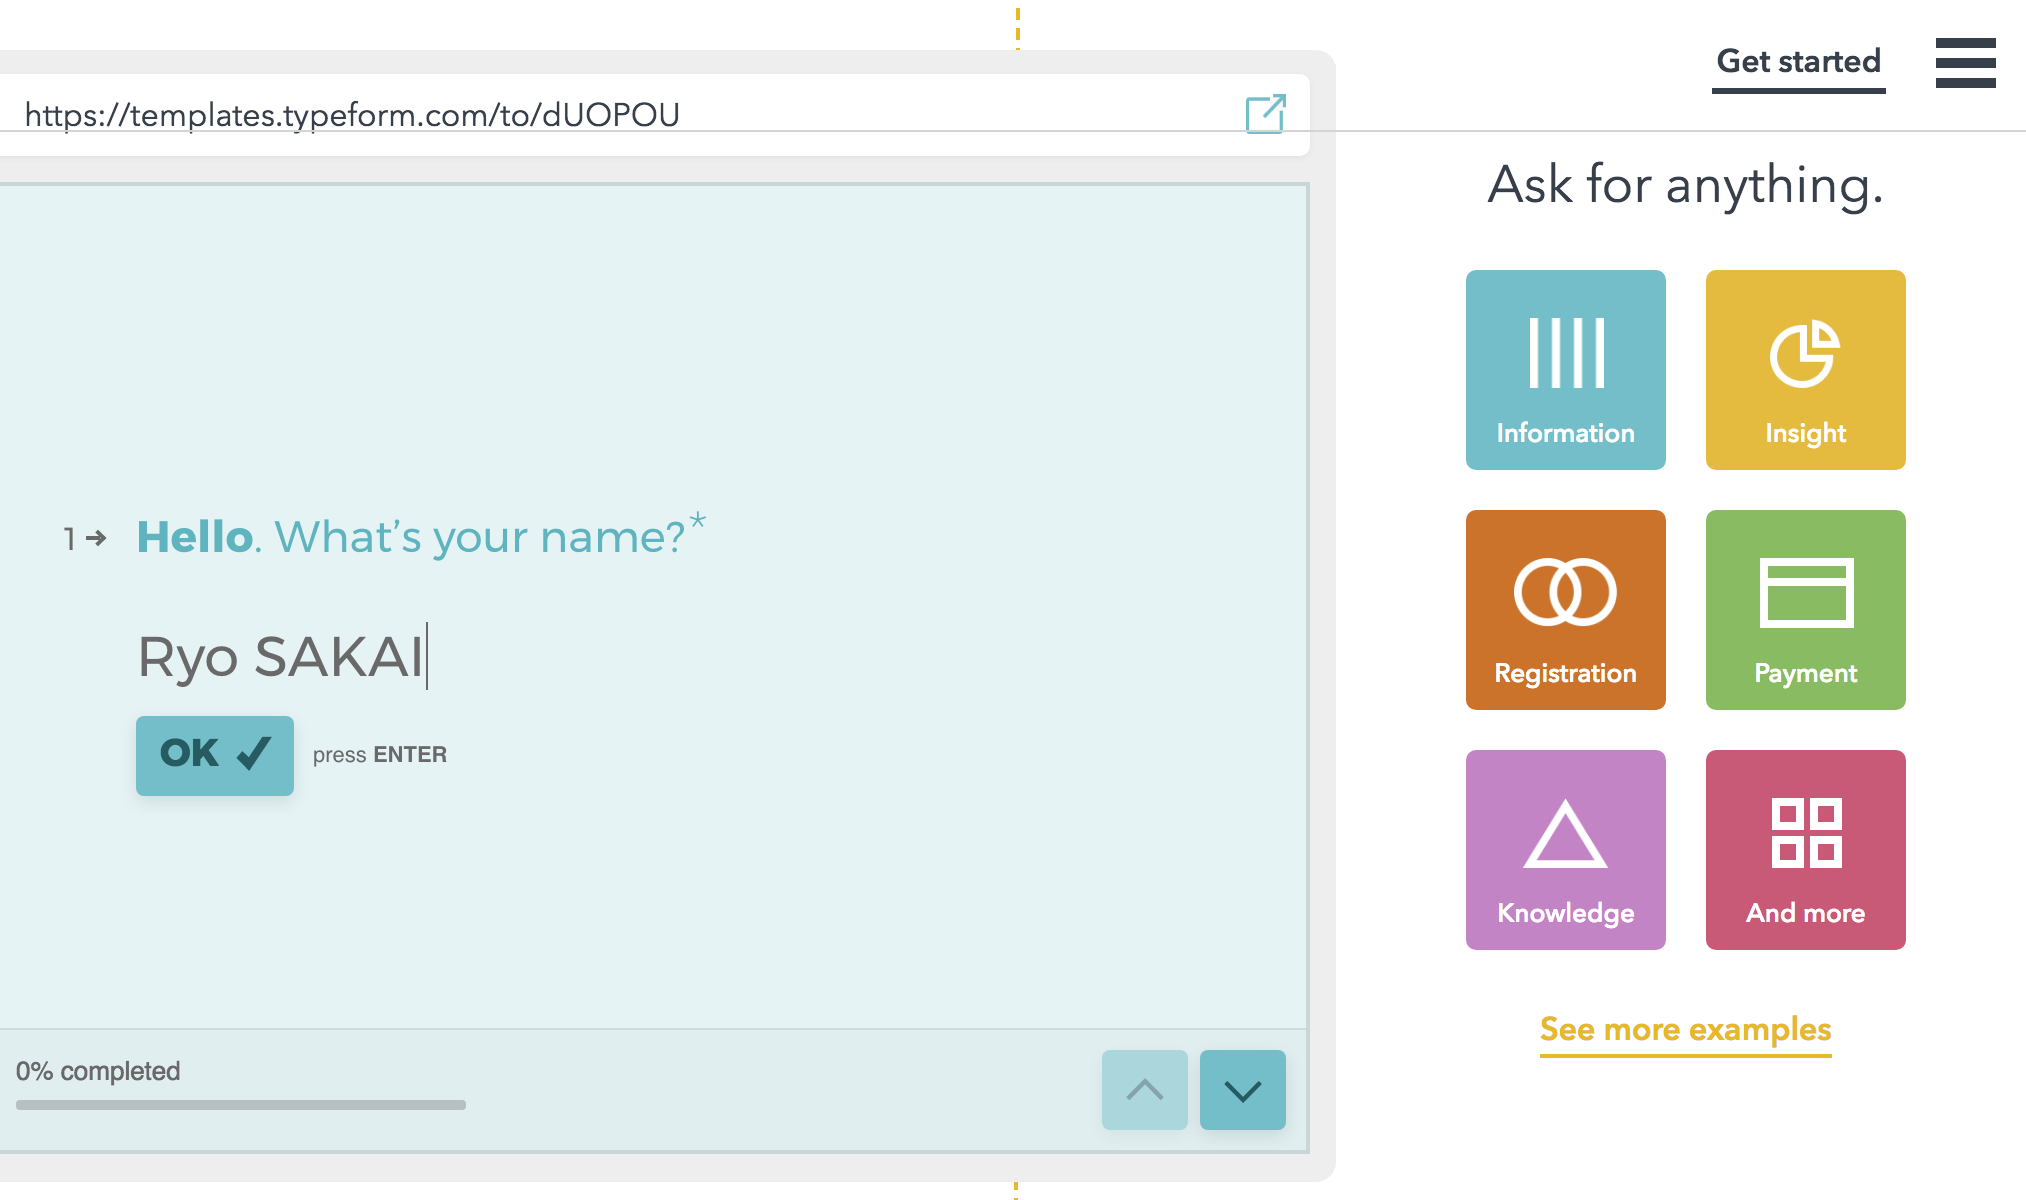Image resolution: width=2026 pixels, height=1200 pixels.
Task: Open the hamburger menu icon
Action: [x=1965, y=63]
